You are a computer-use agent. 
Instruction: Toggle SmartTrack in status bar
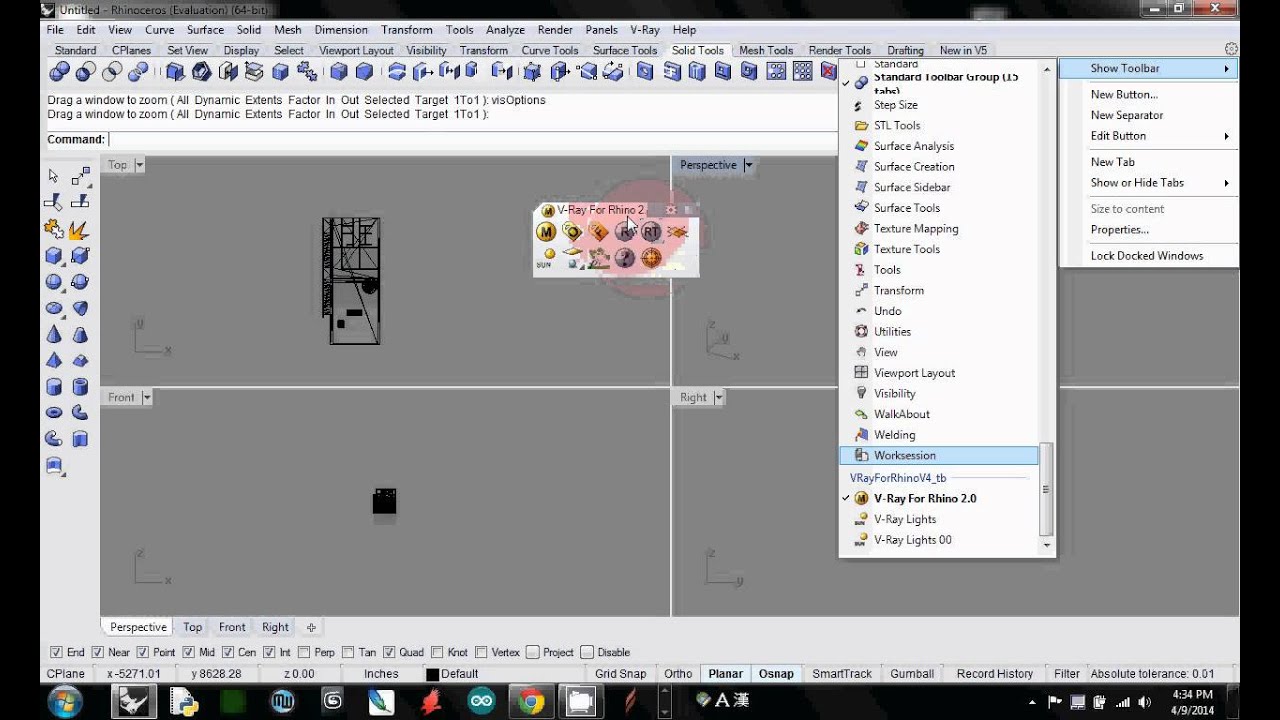pyautogui.click(x=842, y=674)
